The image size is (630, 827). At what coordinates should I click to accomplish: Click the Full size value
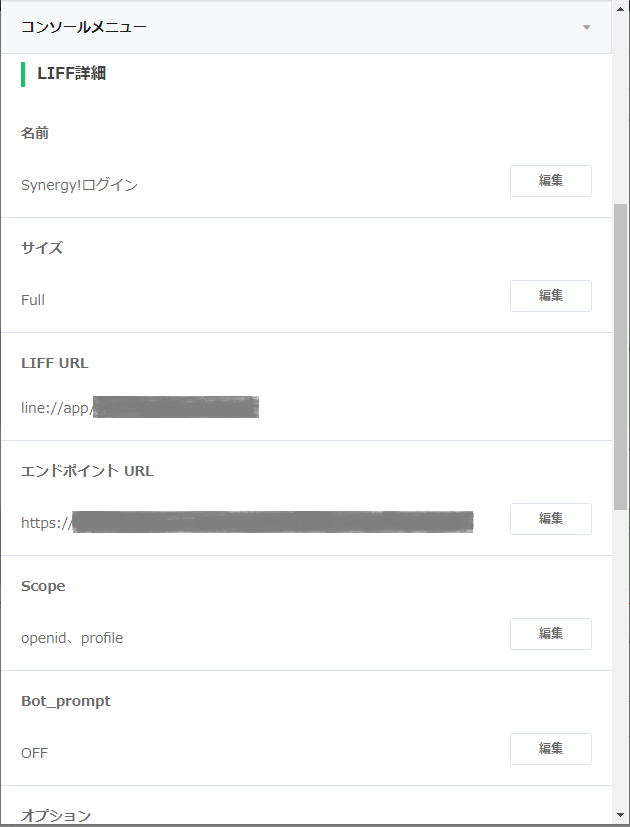pos(33,300)
